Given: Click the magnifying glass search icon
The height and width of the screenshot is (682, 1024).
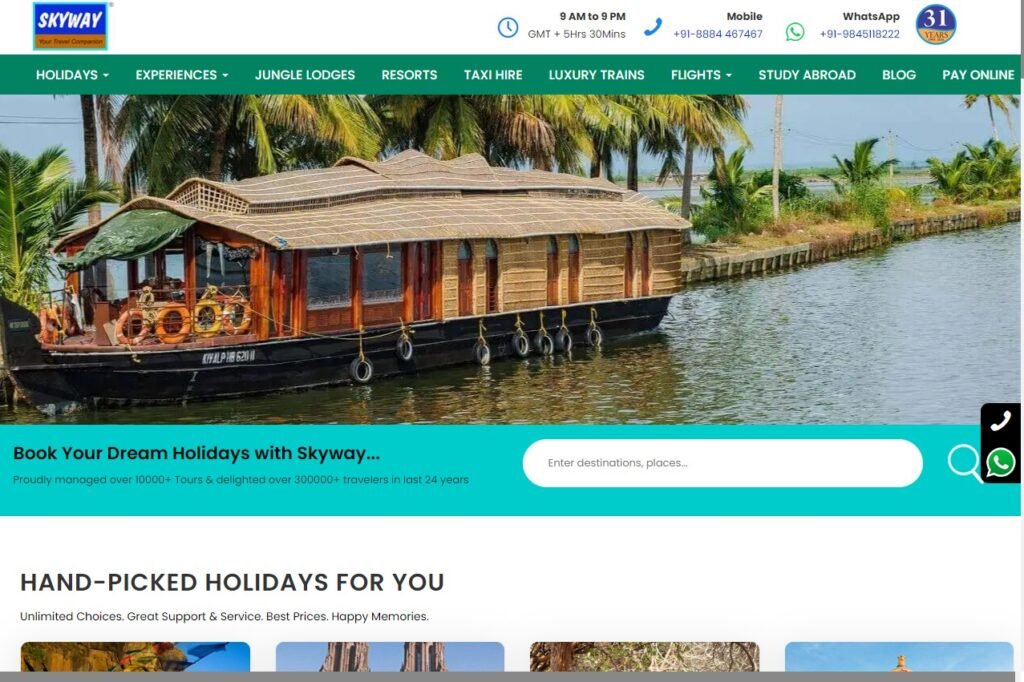Looking at the screenshot, I should [965, 462].
